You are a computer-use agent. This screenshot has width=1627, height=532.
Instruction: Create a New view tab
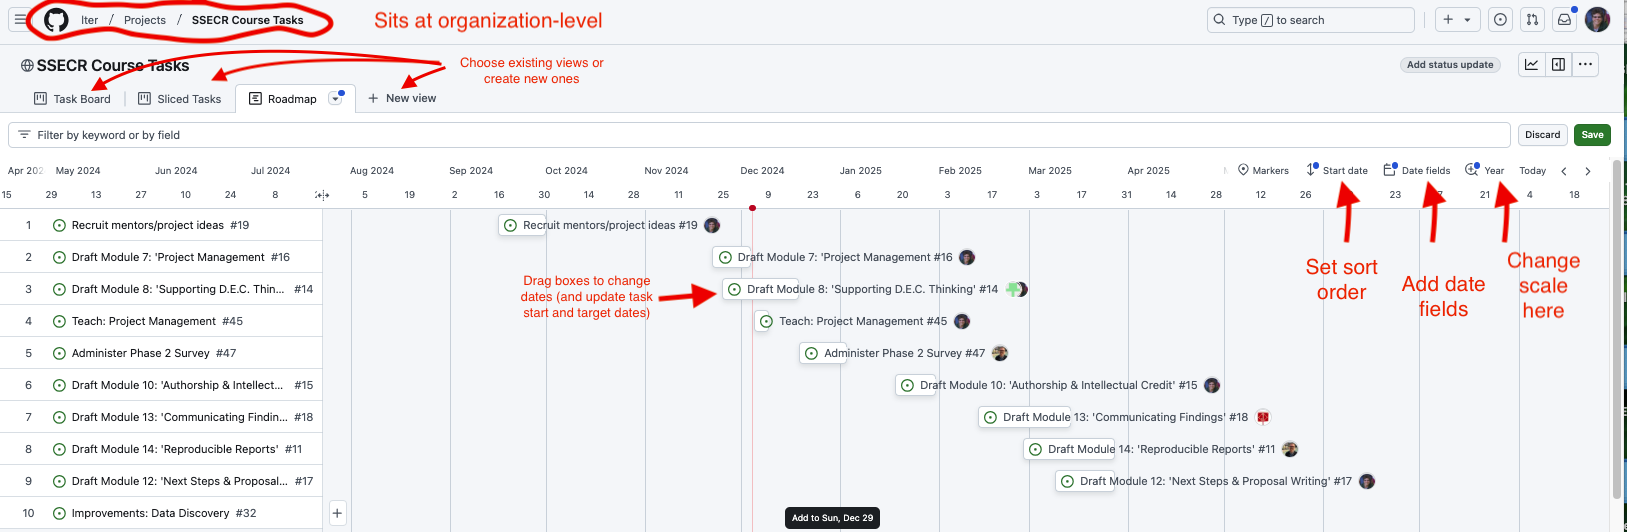click(402, 98)
